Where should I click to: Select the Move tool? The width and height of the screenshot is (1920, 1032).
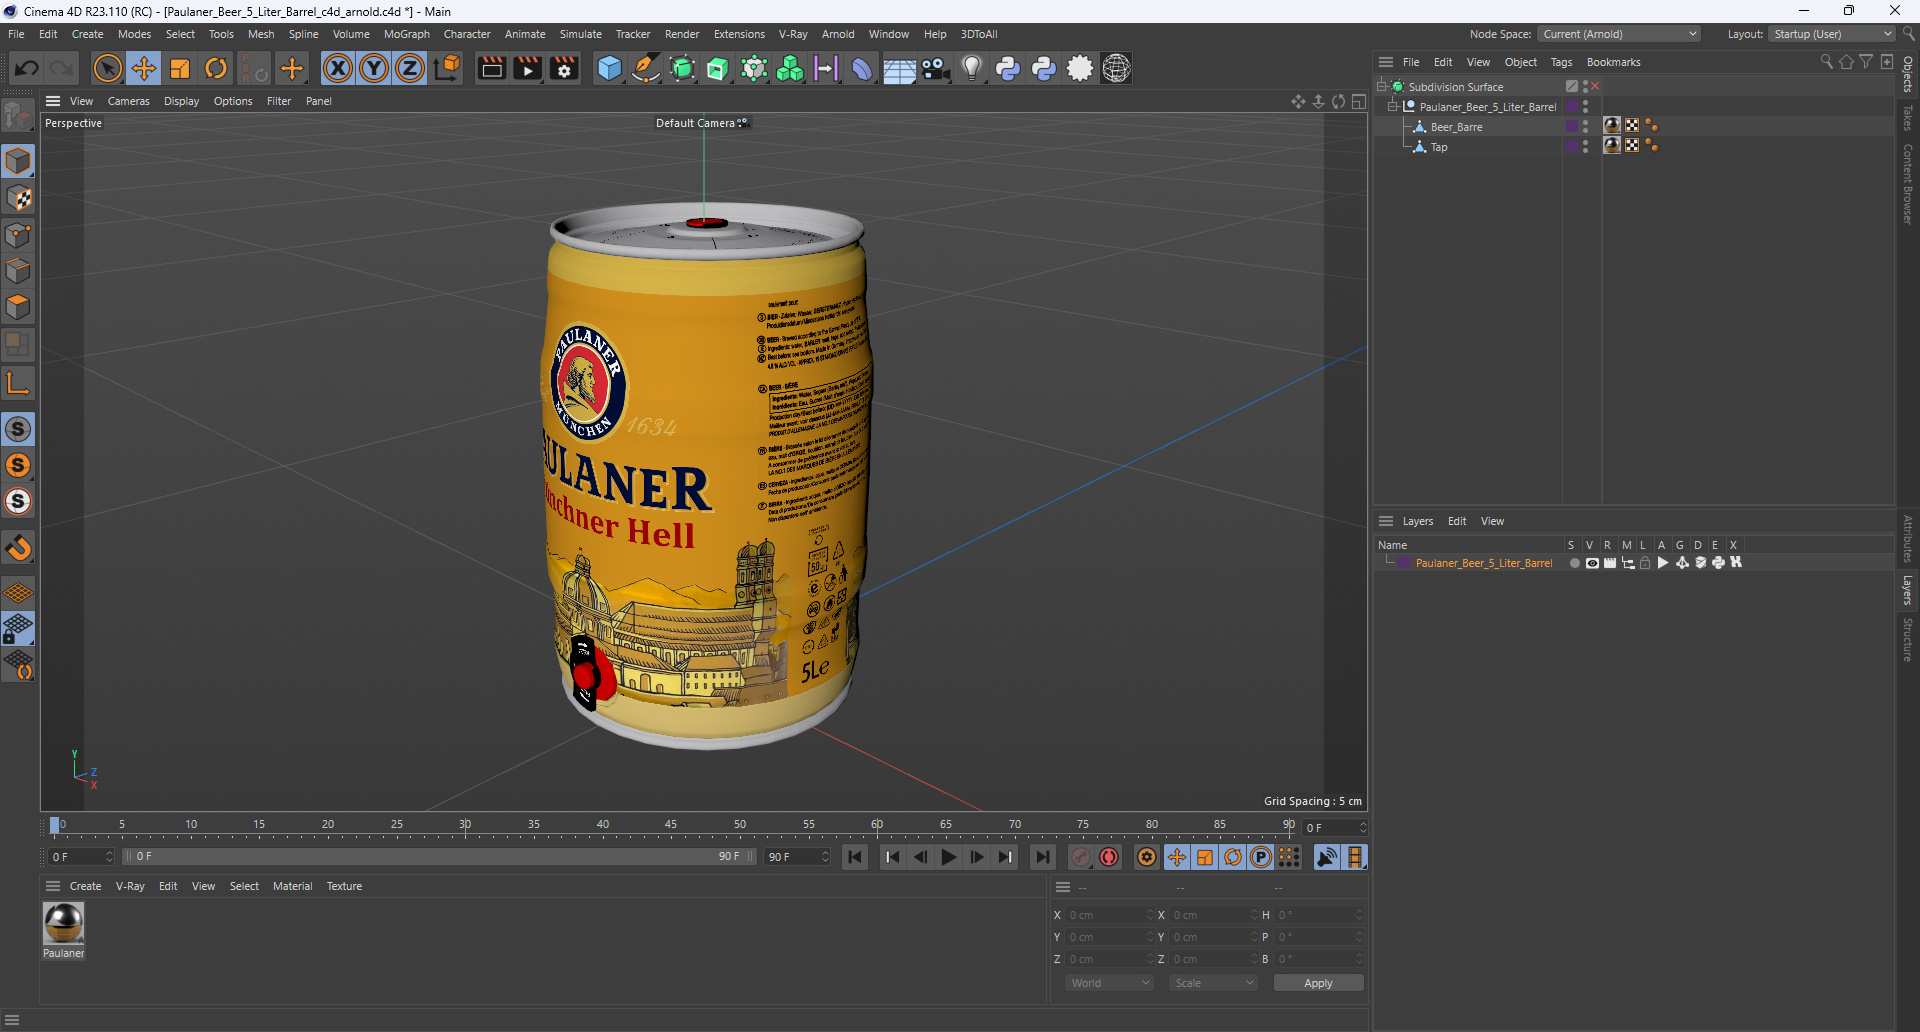(144, 68)
